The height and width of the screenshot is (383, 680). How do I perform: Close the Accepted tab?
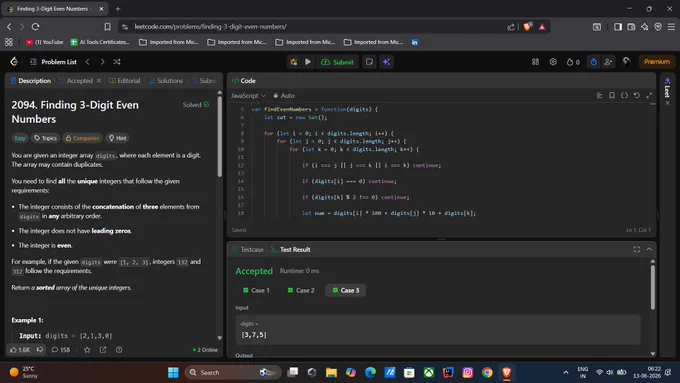click(99, 81)
